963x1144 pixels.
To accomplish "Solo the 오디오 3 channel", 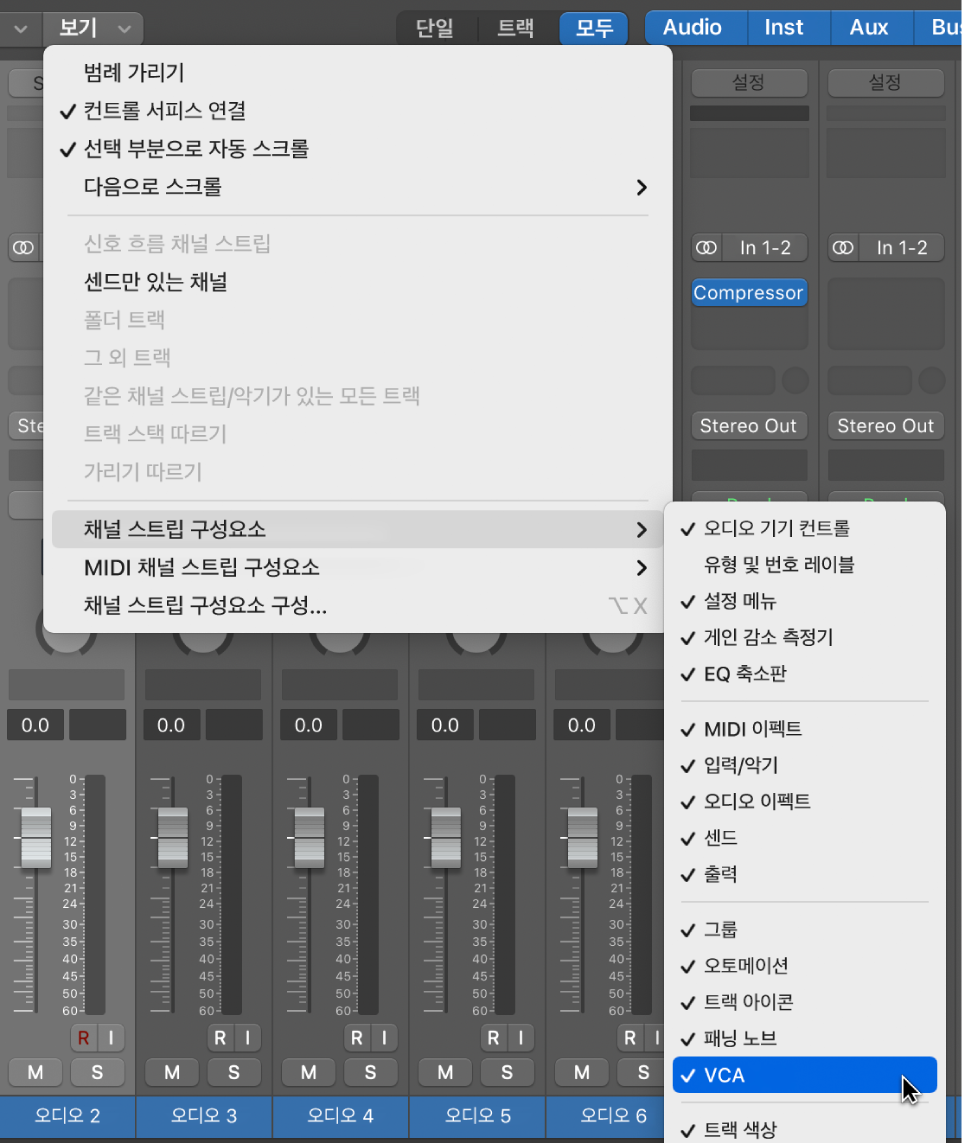I will [x=233, y=1072].
